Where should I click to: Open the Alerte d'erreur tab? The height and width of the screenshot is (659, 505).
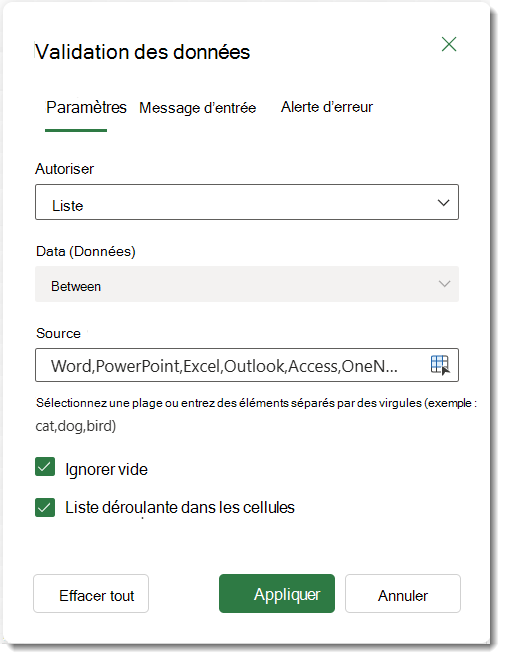tap(326, 107)
